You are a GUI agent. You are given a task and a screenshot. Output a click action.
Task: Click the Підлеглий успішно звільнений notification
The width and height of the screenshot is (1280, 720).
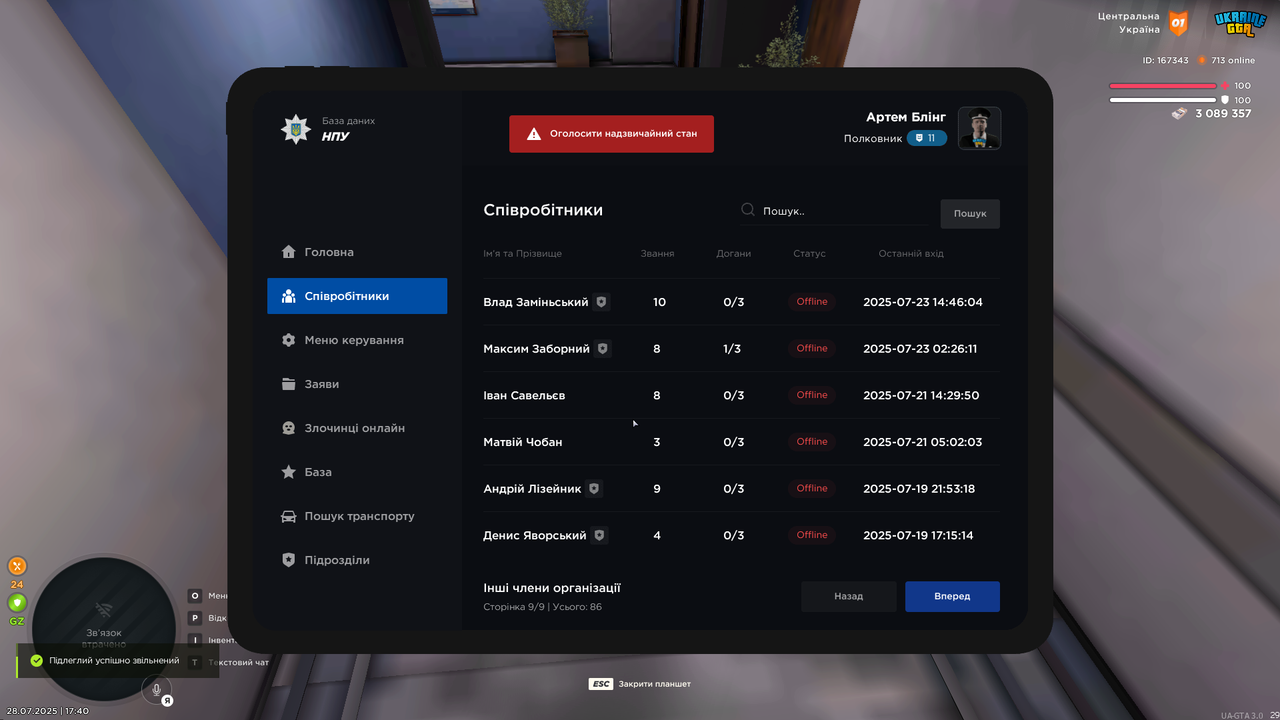pyautogui.click(x=117, y=661)
